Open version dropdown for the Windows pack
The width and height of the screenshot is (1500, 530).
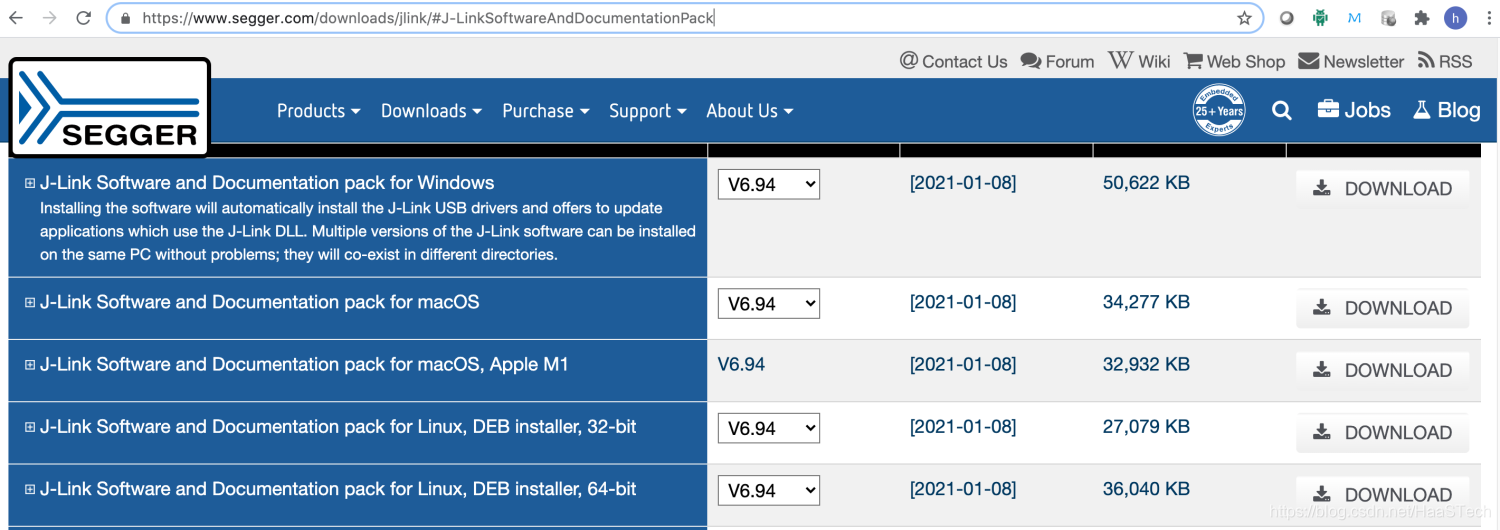pos(768,184)
